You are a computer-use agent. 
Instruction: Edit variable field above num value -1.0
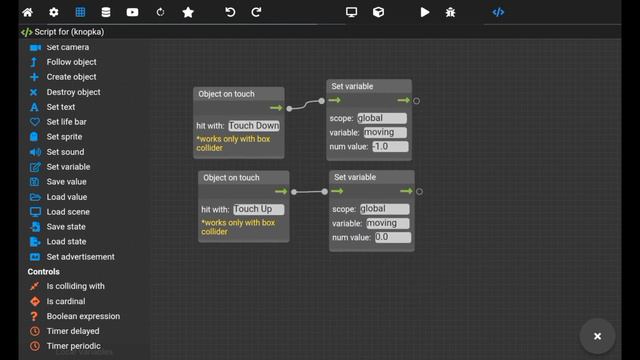click(385, 132)
